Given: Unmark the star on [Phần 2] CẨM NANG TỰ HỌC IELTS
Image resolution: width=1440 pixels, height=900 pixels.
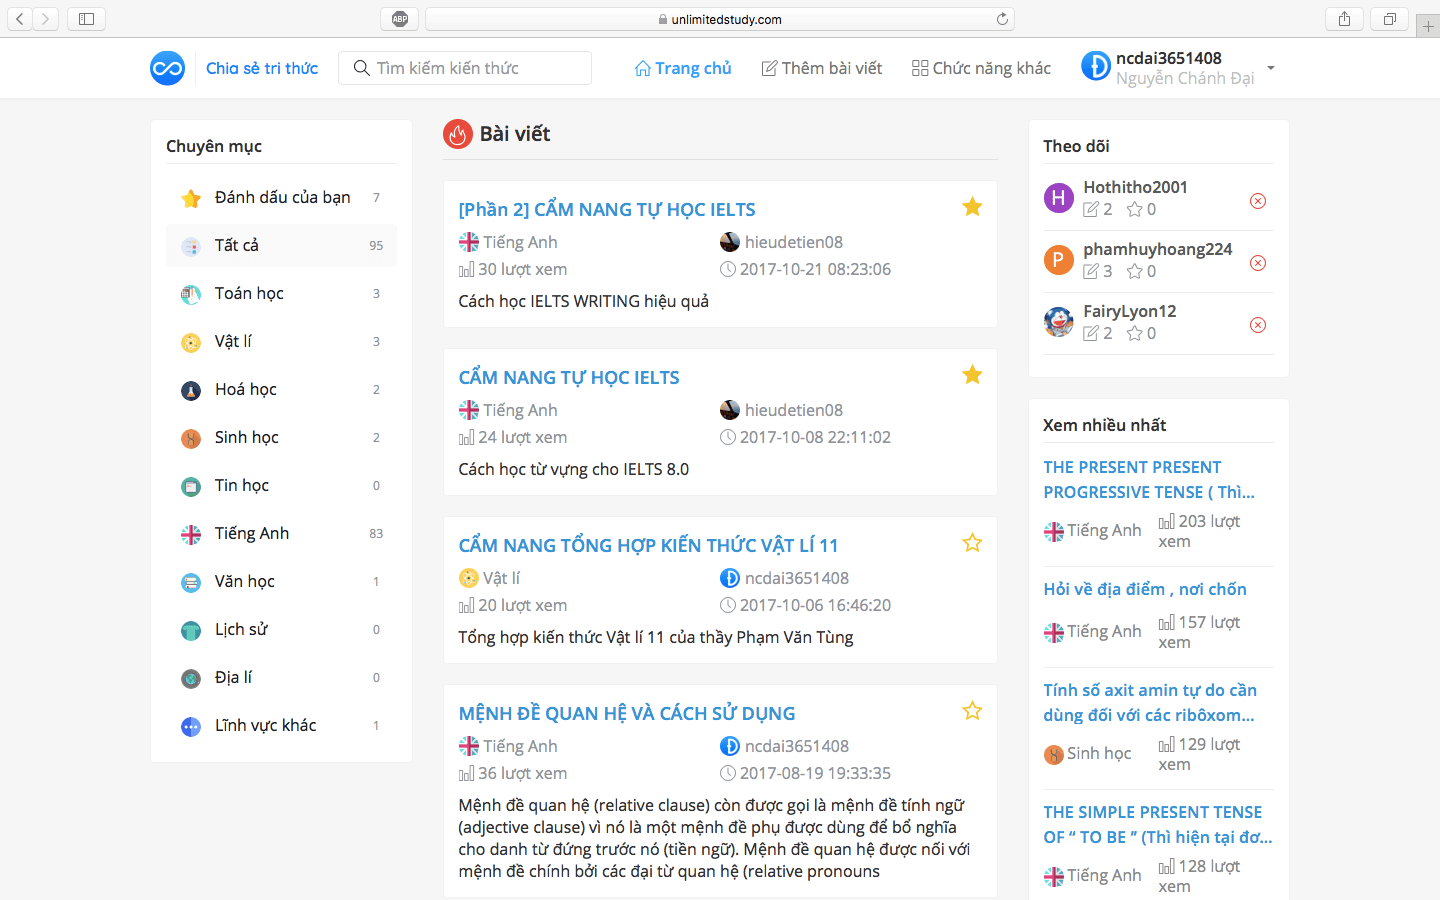Looking at the screenshot, I should [x=972, y=207].
